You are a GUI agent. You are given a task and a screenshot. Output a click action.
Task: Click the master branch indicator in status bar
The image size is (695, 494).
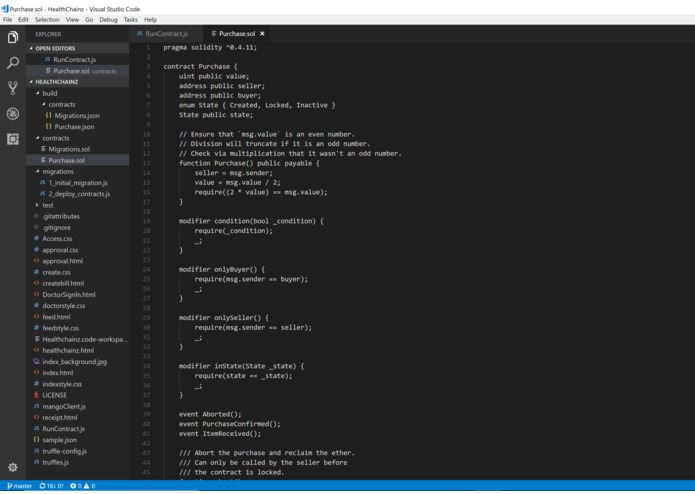point(20,486)
